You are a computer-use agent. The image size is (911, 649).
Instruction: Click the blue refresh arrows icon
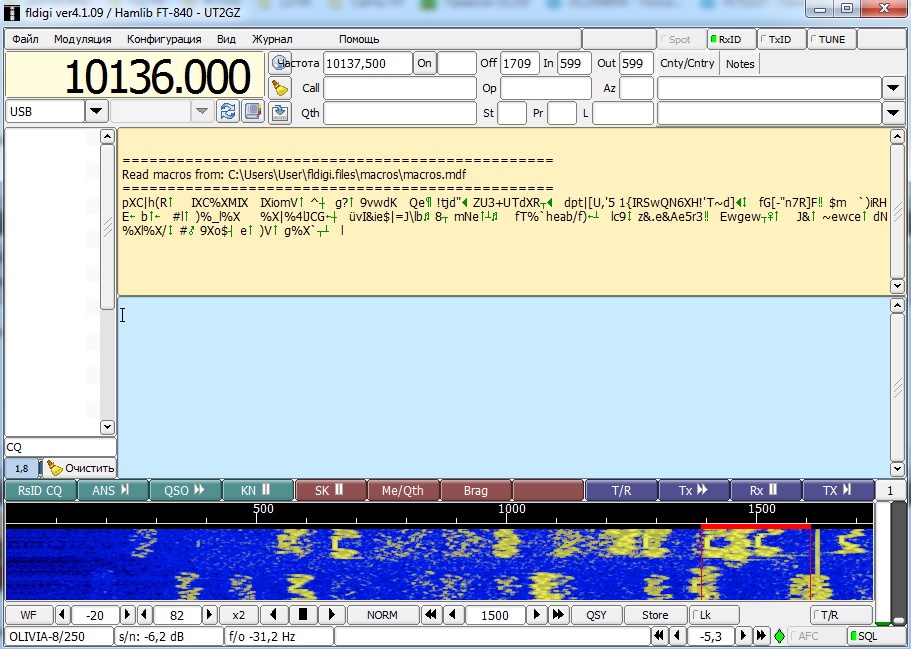click(228, 112)
